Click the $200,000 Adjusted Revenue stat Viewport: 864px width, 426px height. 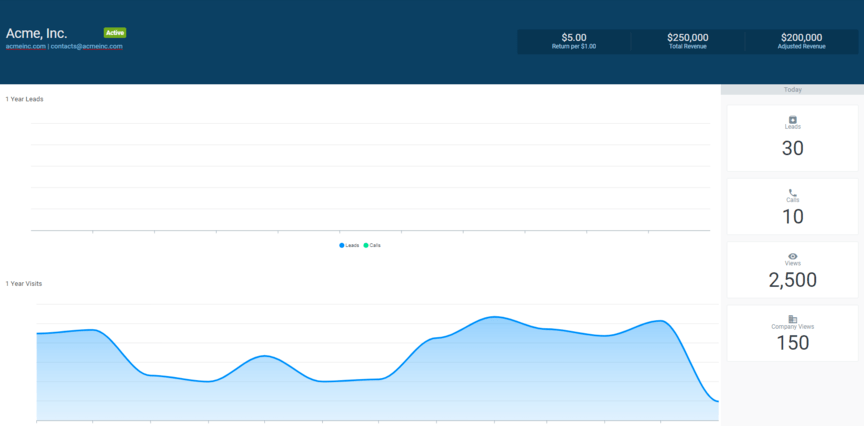[801, 41]
